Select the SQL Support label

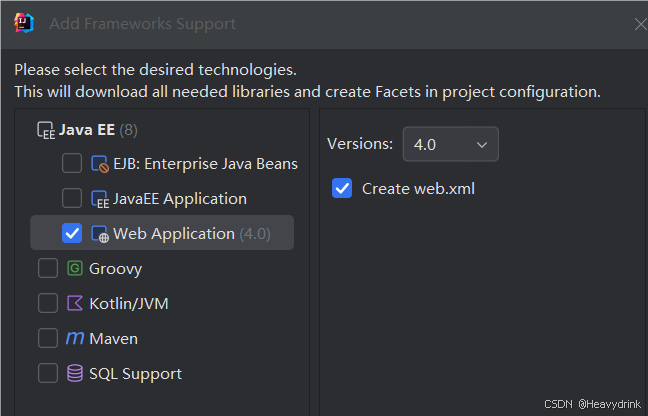point(136,374)
